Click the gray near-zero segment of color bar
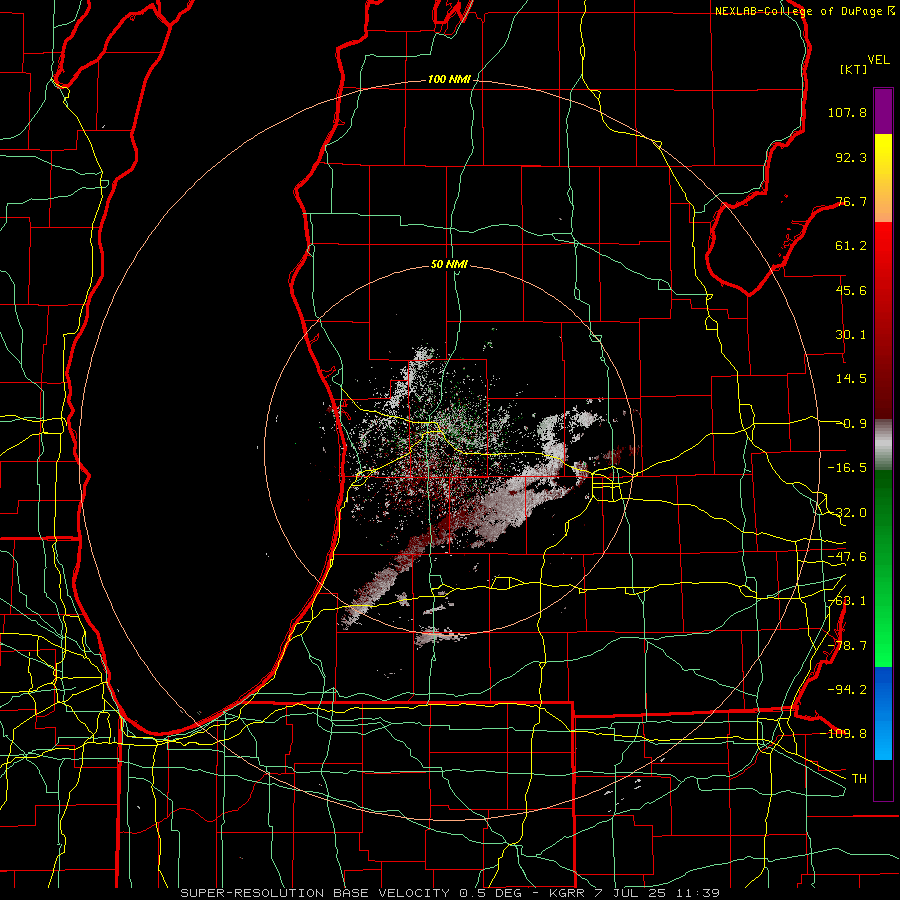The height and width of the screenshot is (900, 900). click(883, 445)
